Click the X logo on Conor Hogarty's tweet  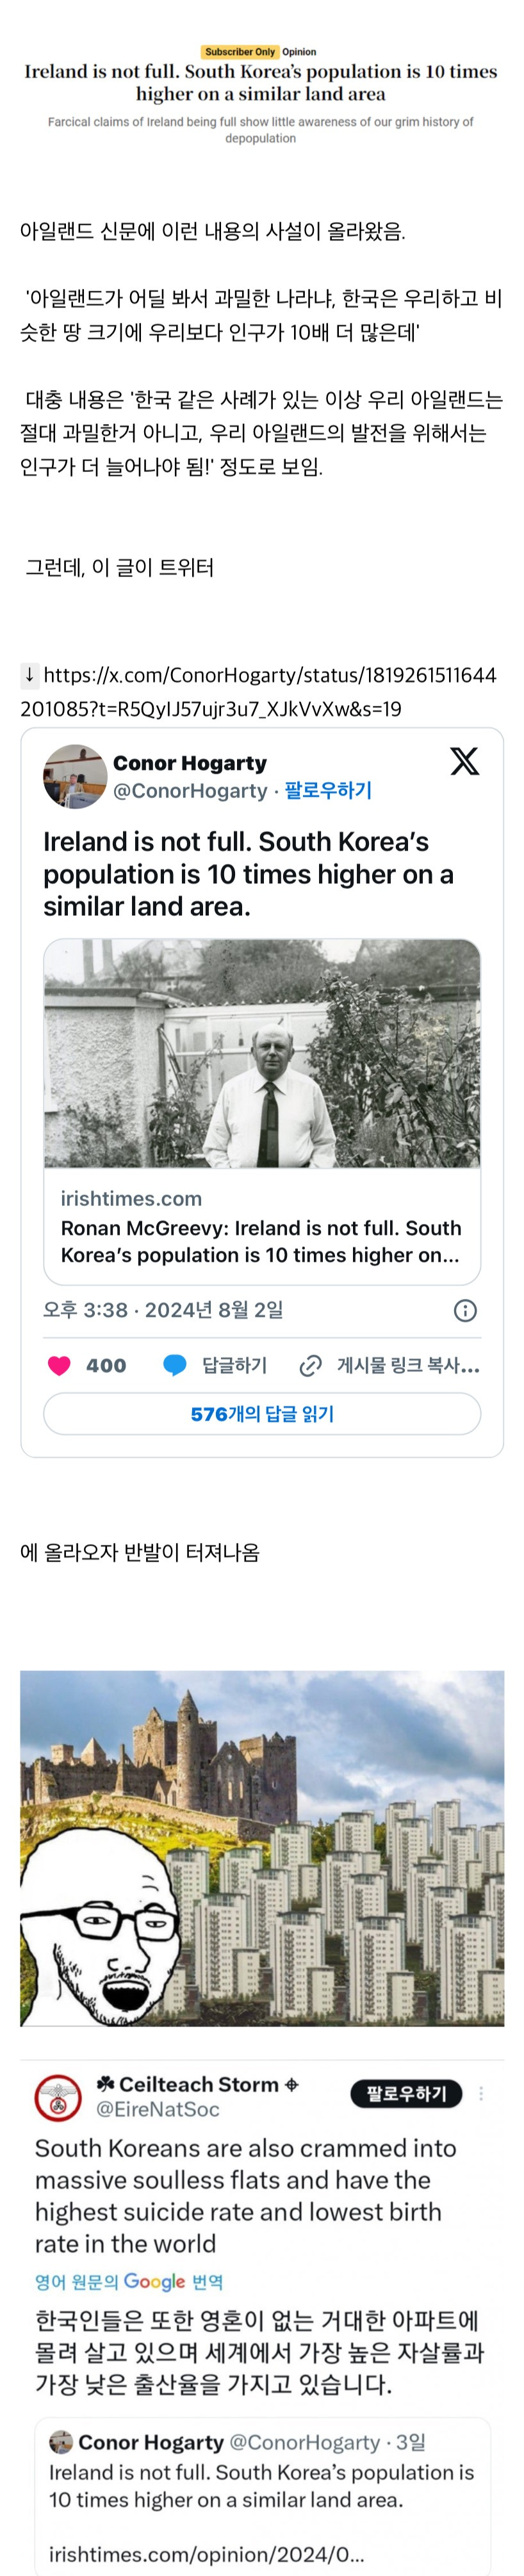[x=464, y=762]
